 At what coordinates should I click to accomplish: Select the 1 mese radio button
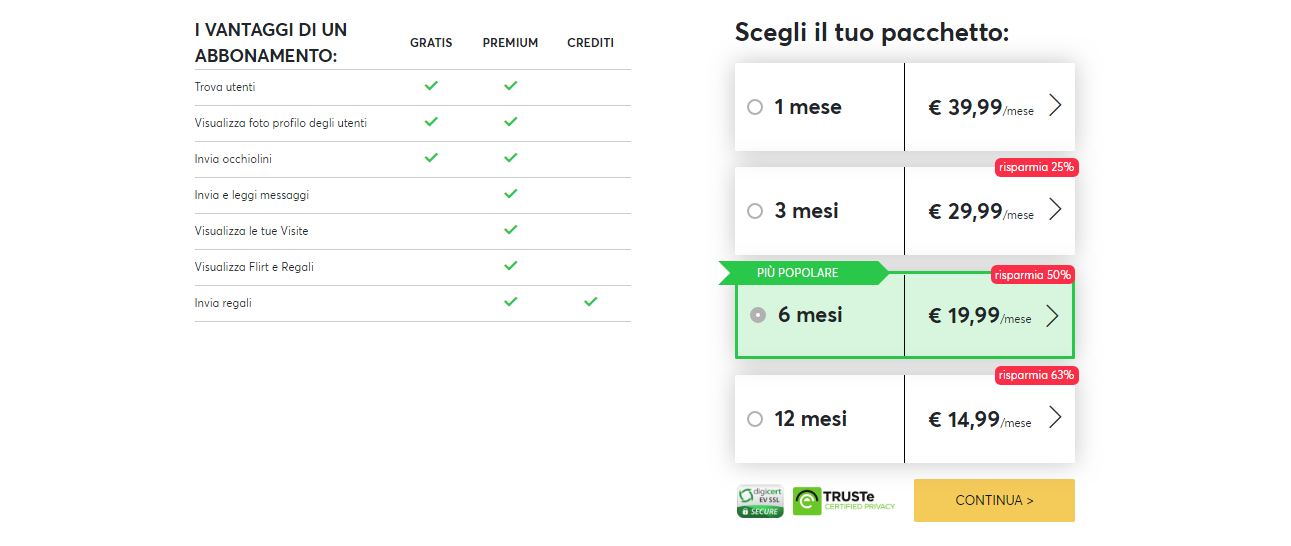click(755, 107)
